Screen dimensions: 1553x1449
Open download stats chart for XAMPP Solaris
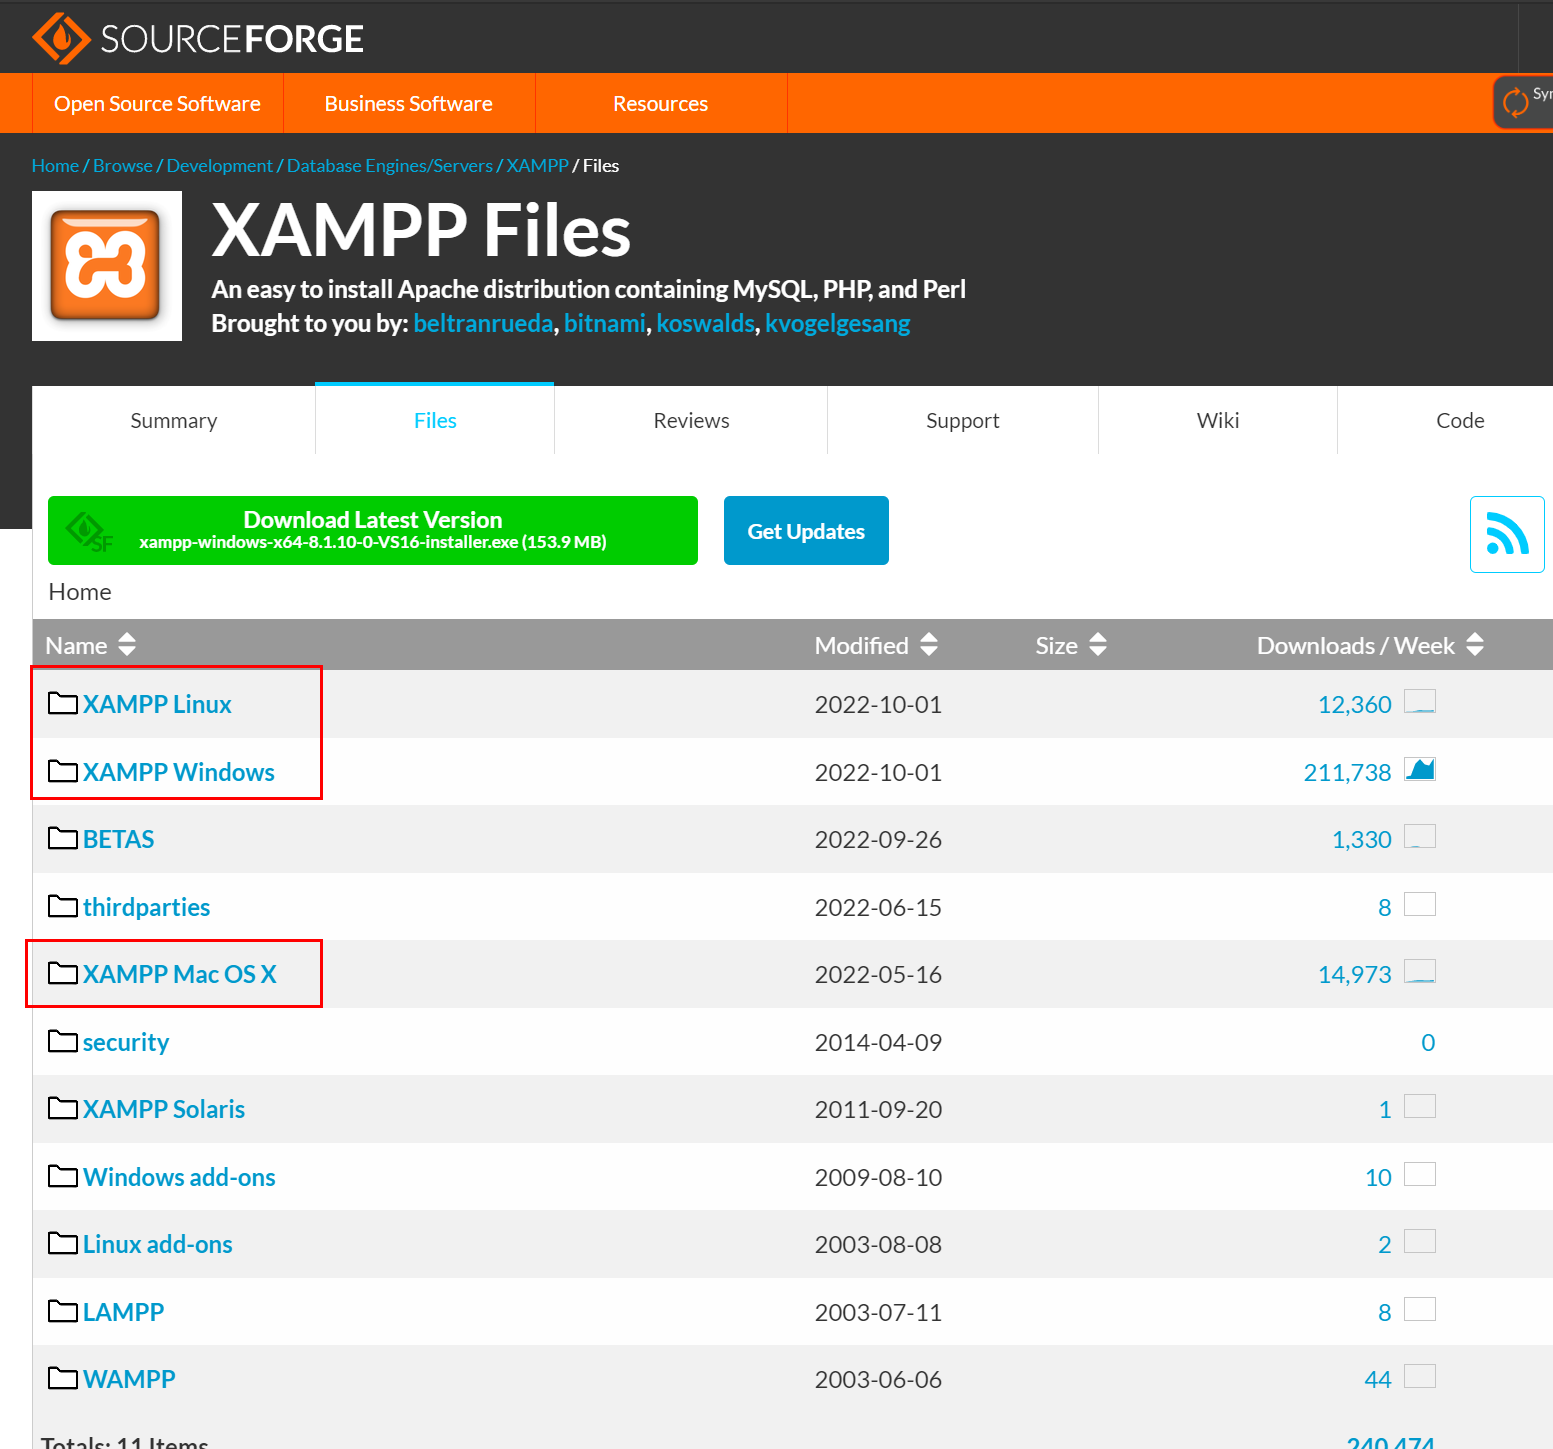tap(1420, 1106)
